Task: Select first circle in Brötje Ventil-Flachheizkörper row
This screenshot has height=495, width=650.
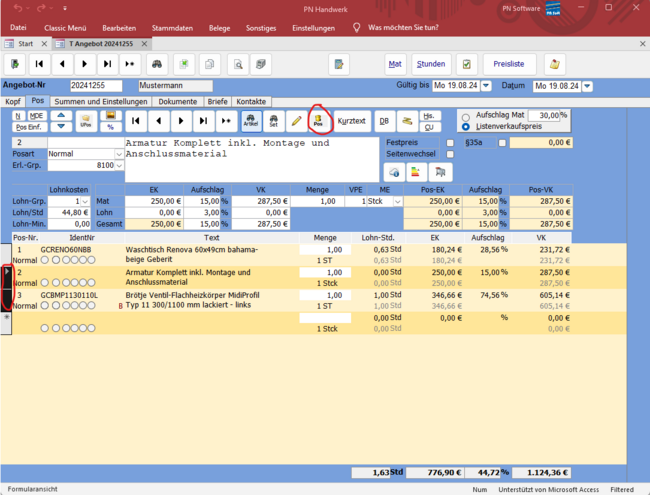Action: point(45,306)
